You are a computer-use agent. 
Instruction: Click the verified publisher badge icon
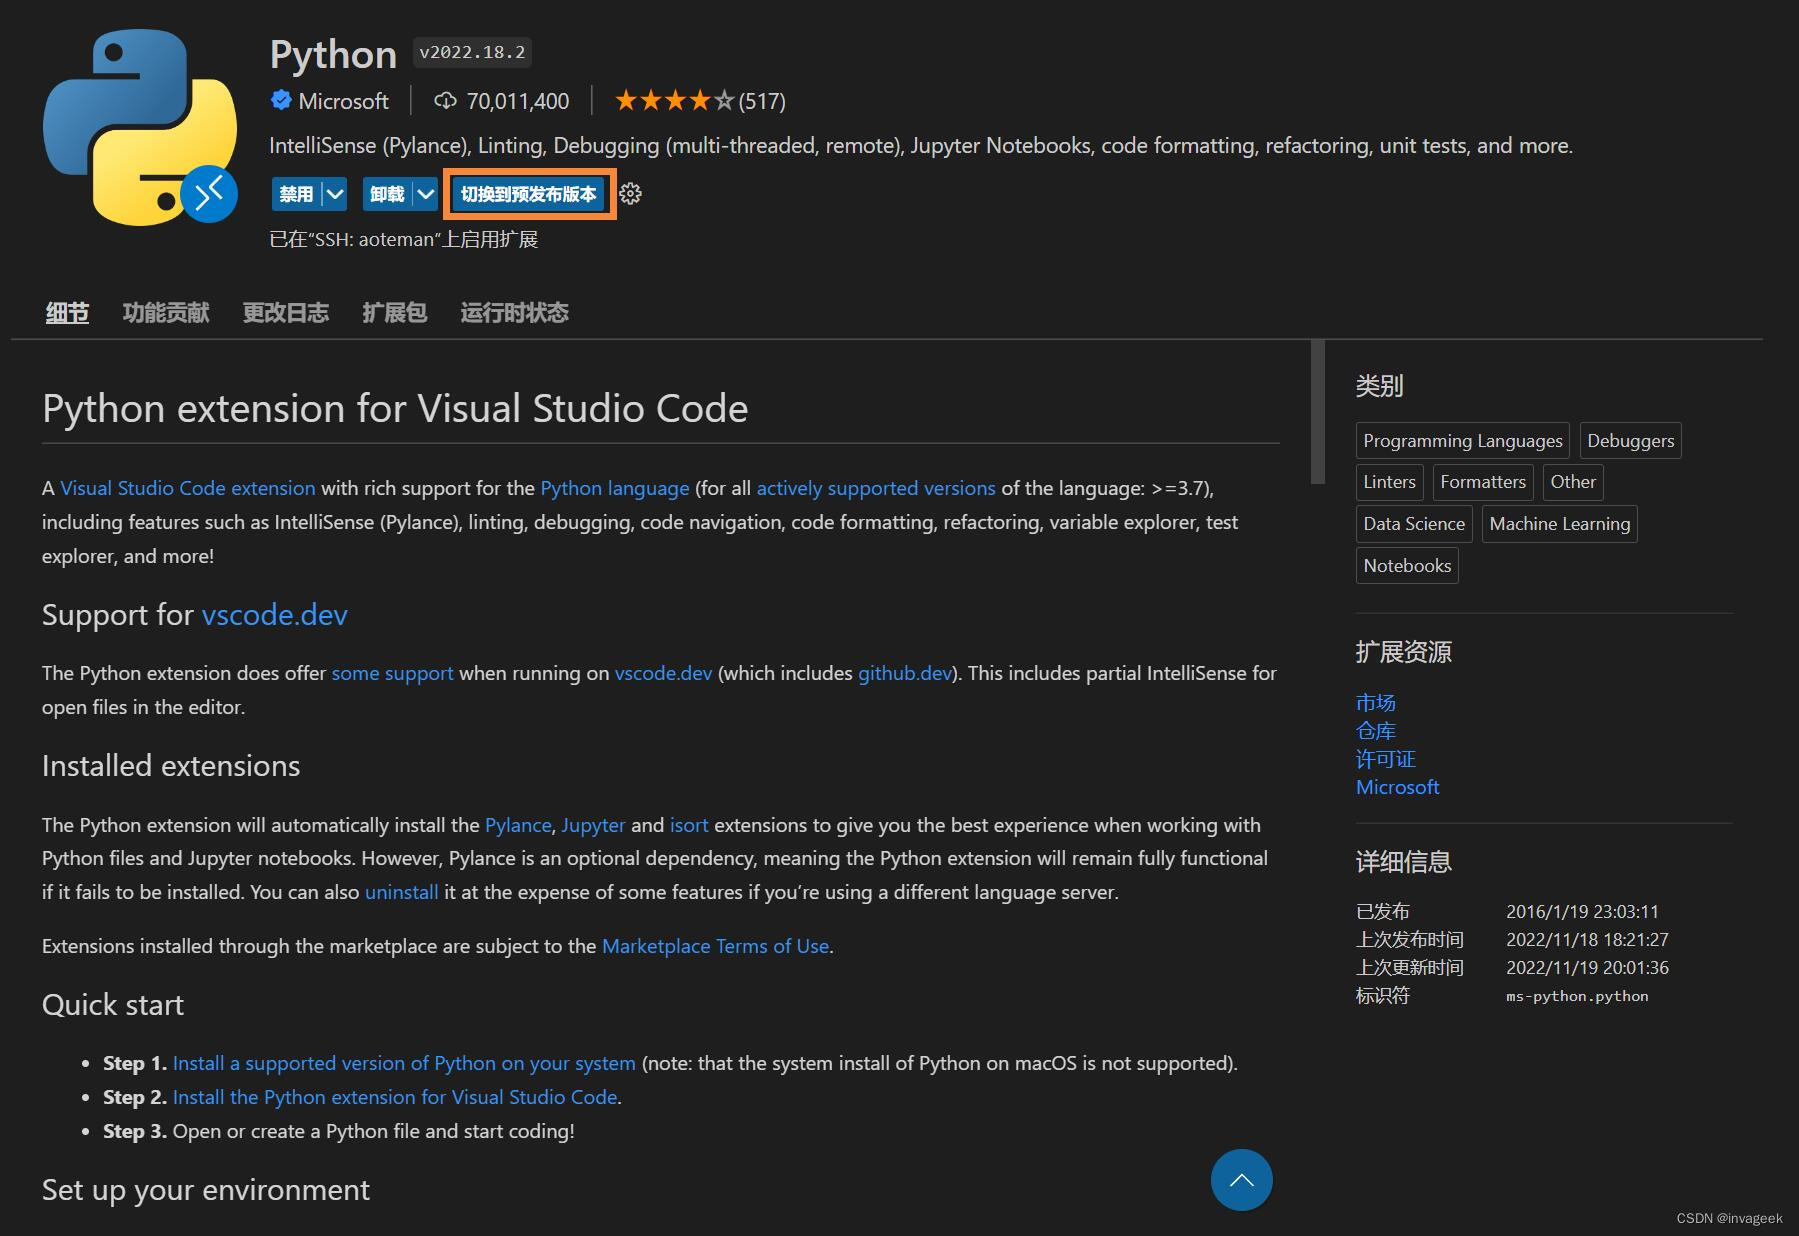281,100
